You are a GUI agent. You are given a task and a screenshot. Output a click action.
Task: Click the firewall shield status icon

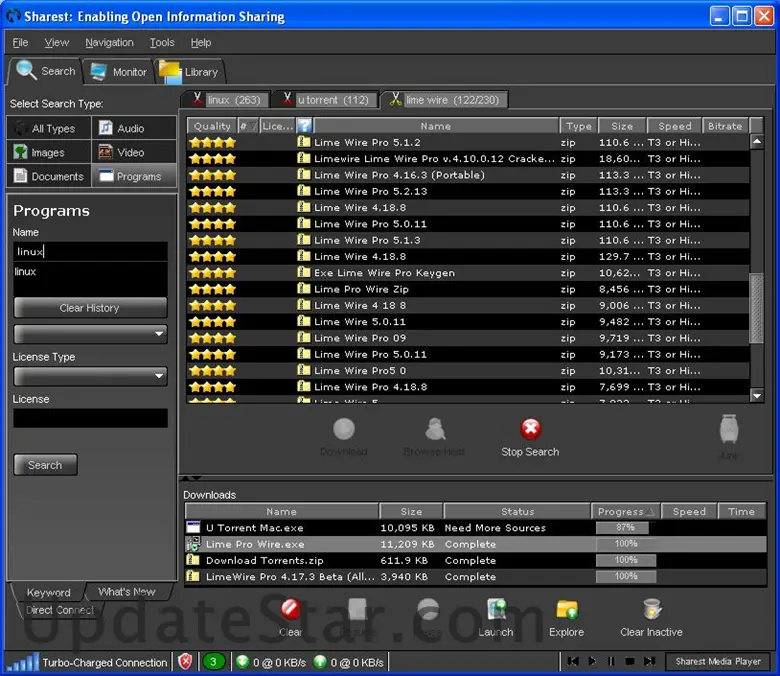click(185, 661)
